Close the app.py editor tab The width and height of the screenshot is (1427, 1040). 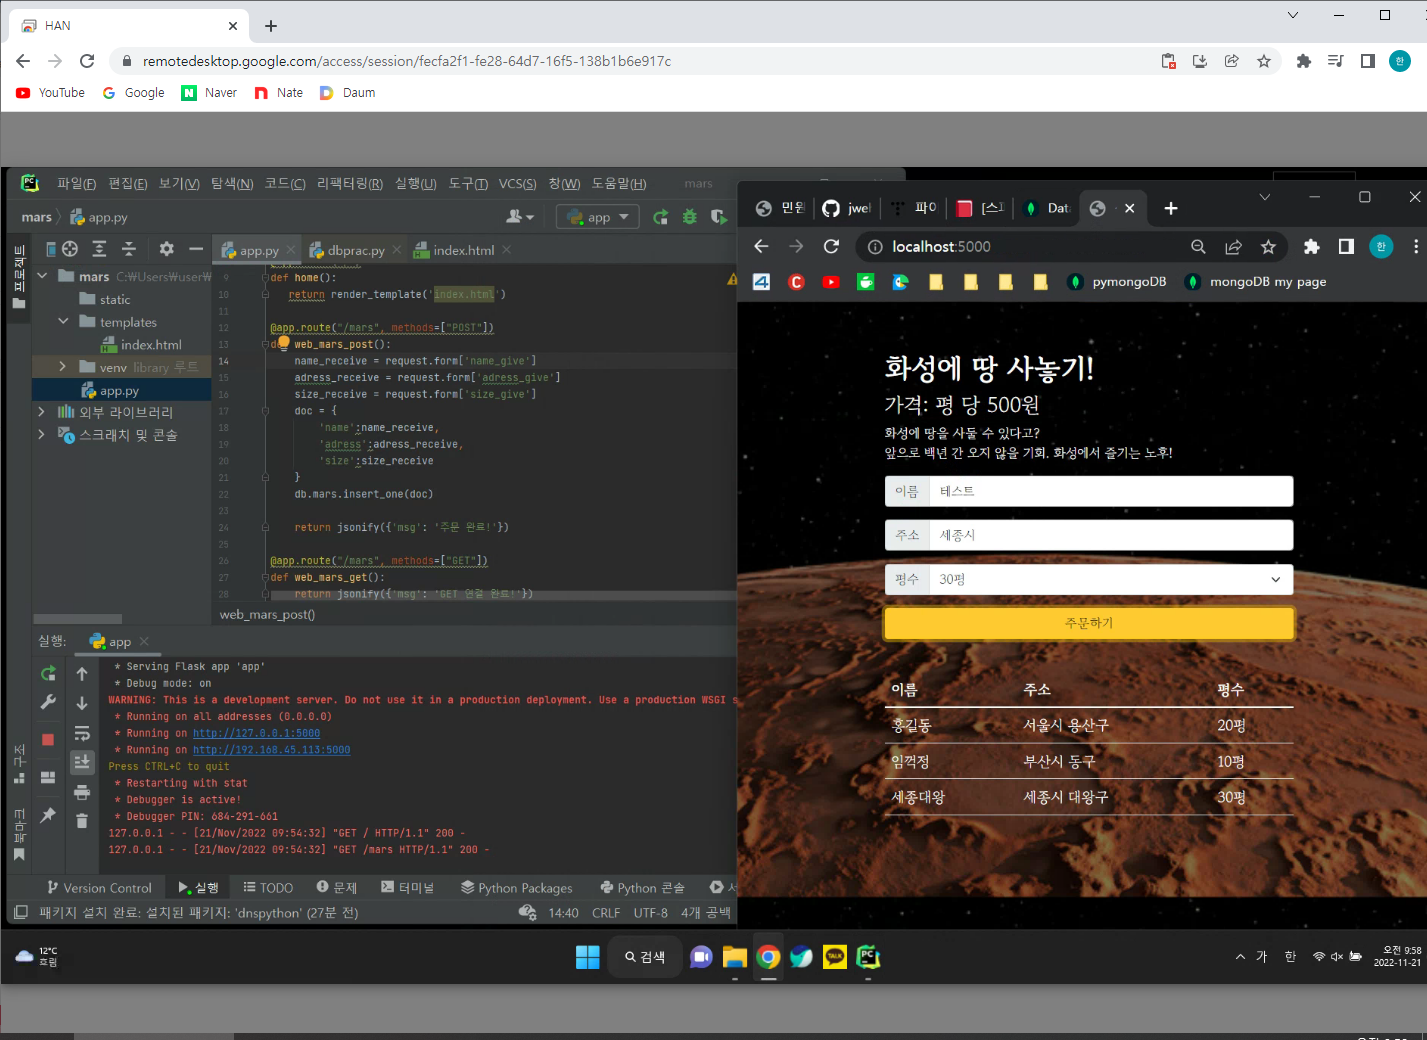point(291,250)
